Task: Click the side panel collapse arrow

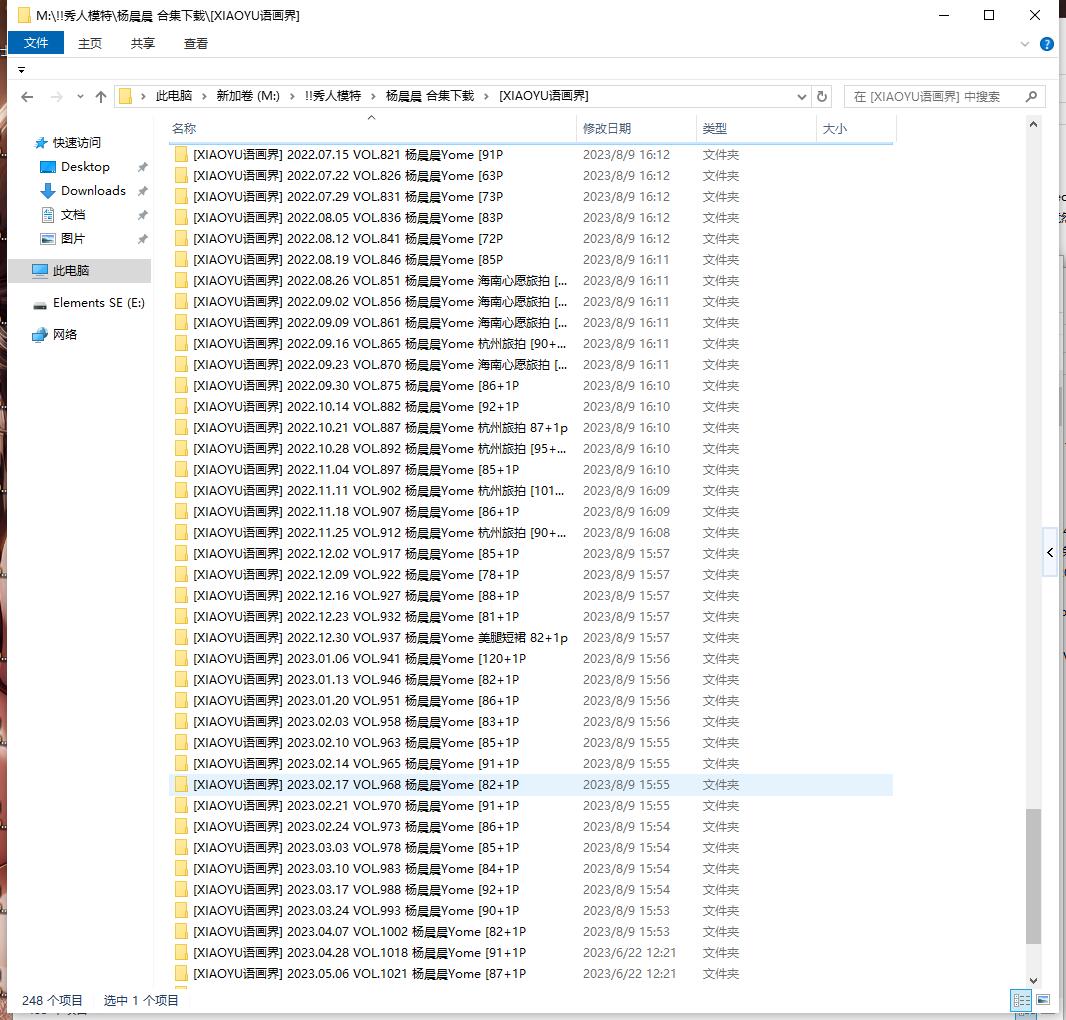Action: tap(1050, 552)
